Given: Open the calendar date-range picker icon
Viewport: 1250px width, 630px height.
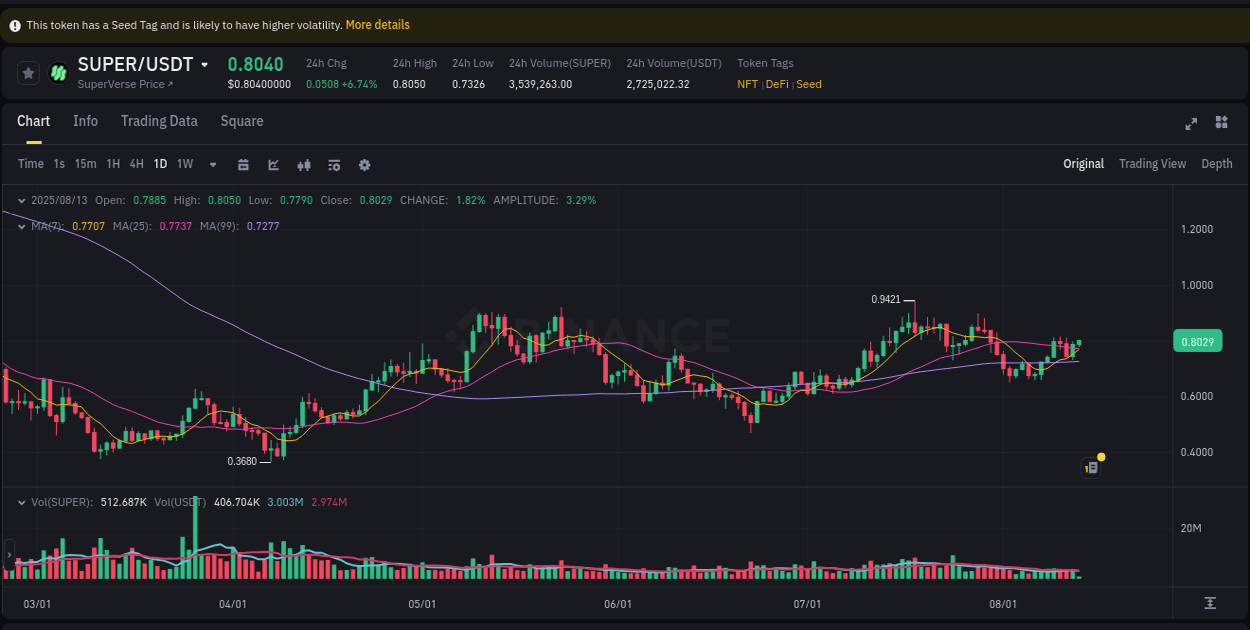Looking at the screenshot, I should point(243,164).
